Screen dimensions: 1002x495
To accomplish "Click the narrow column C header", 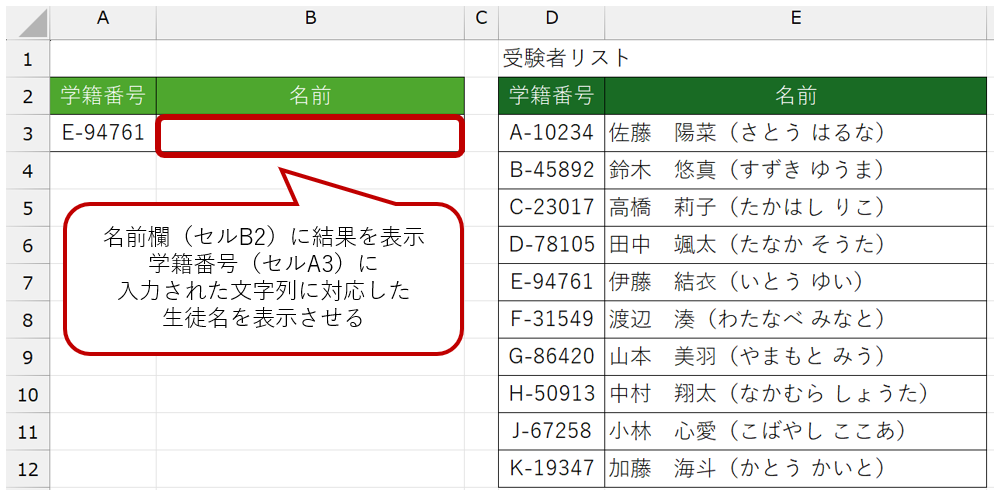I will 481,17.
